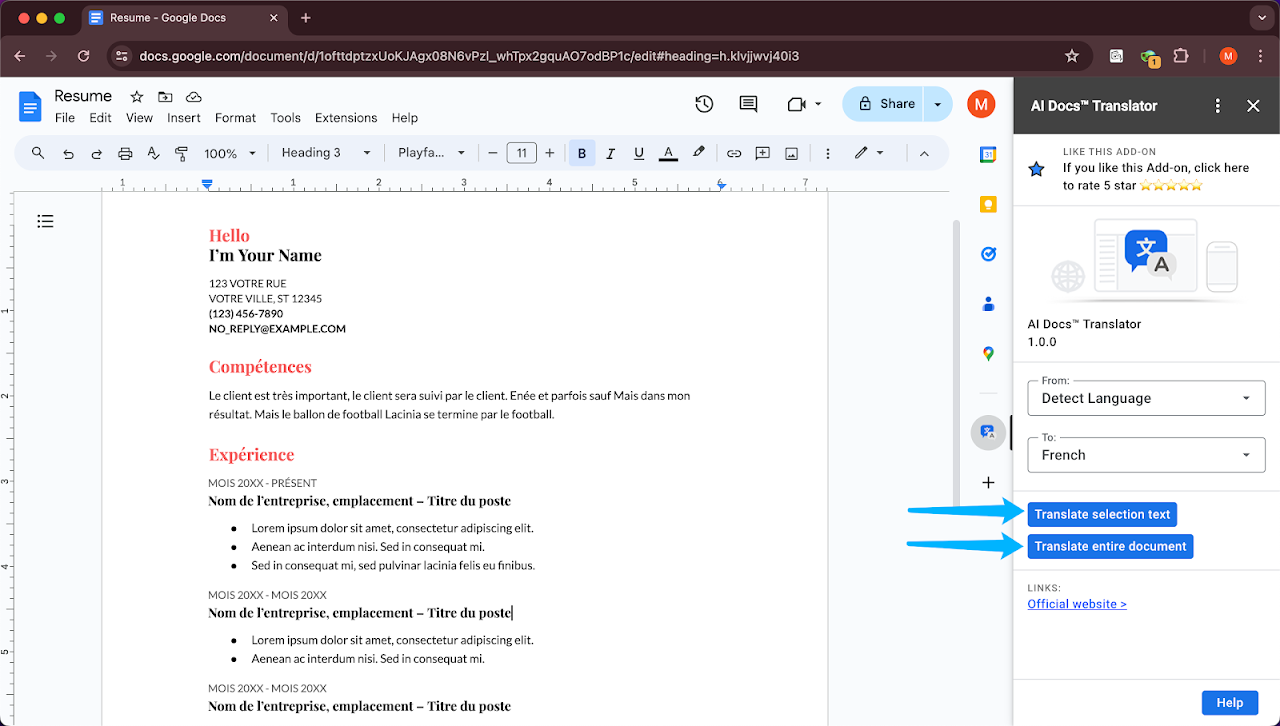Open the File menu

coord(65,118)
